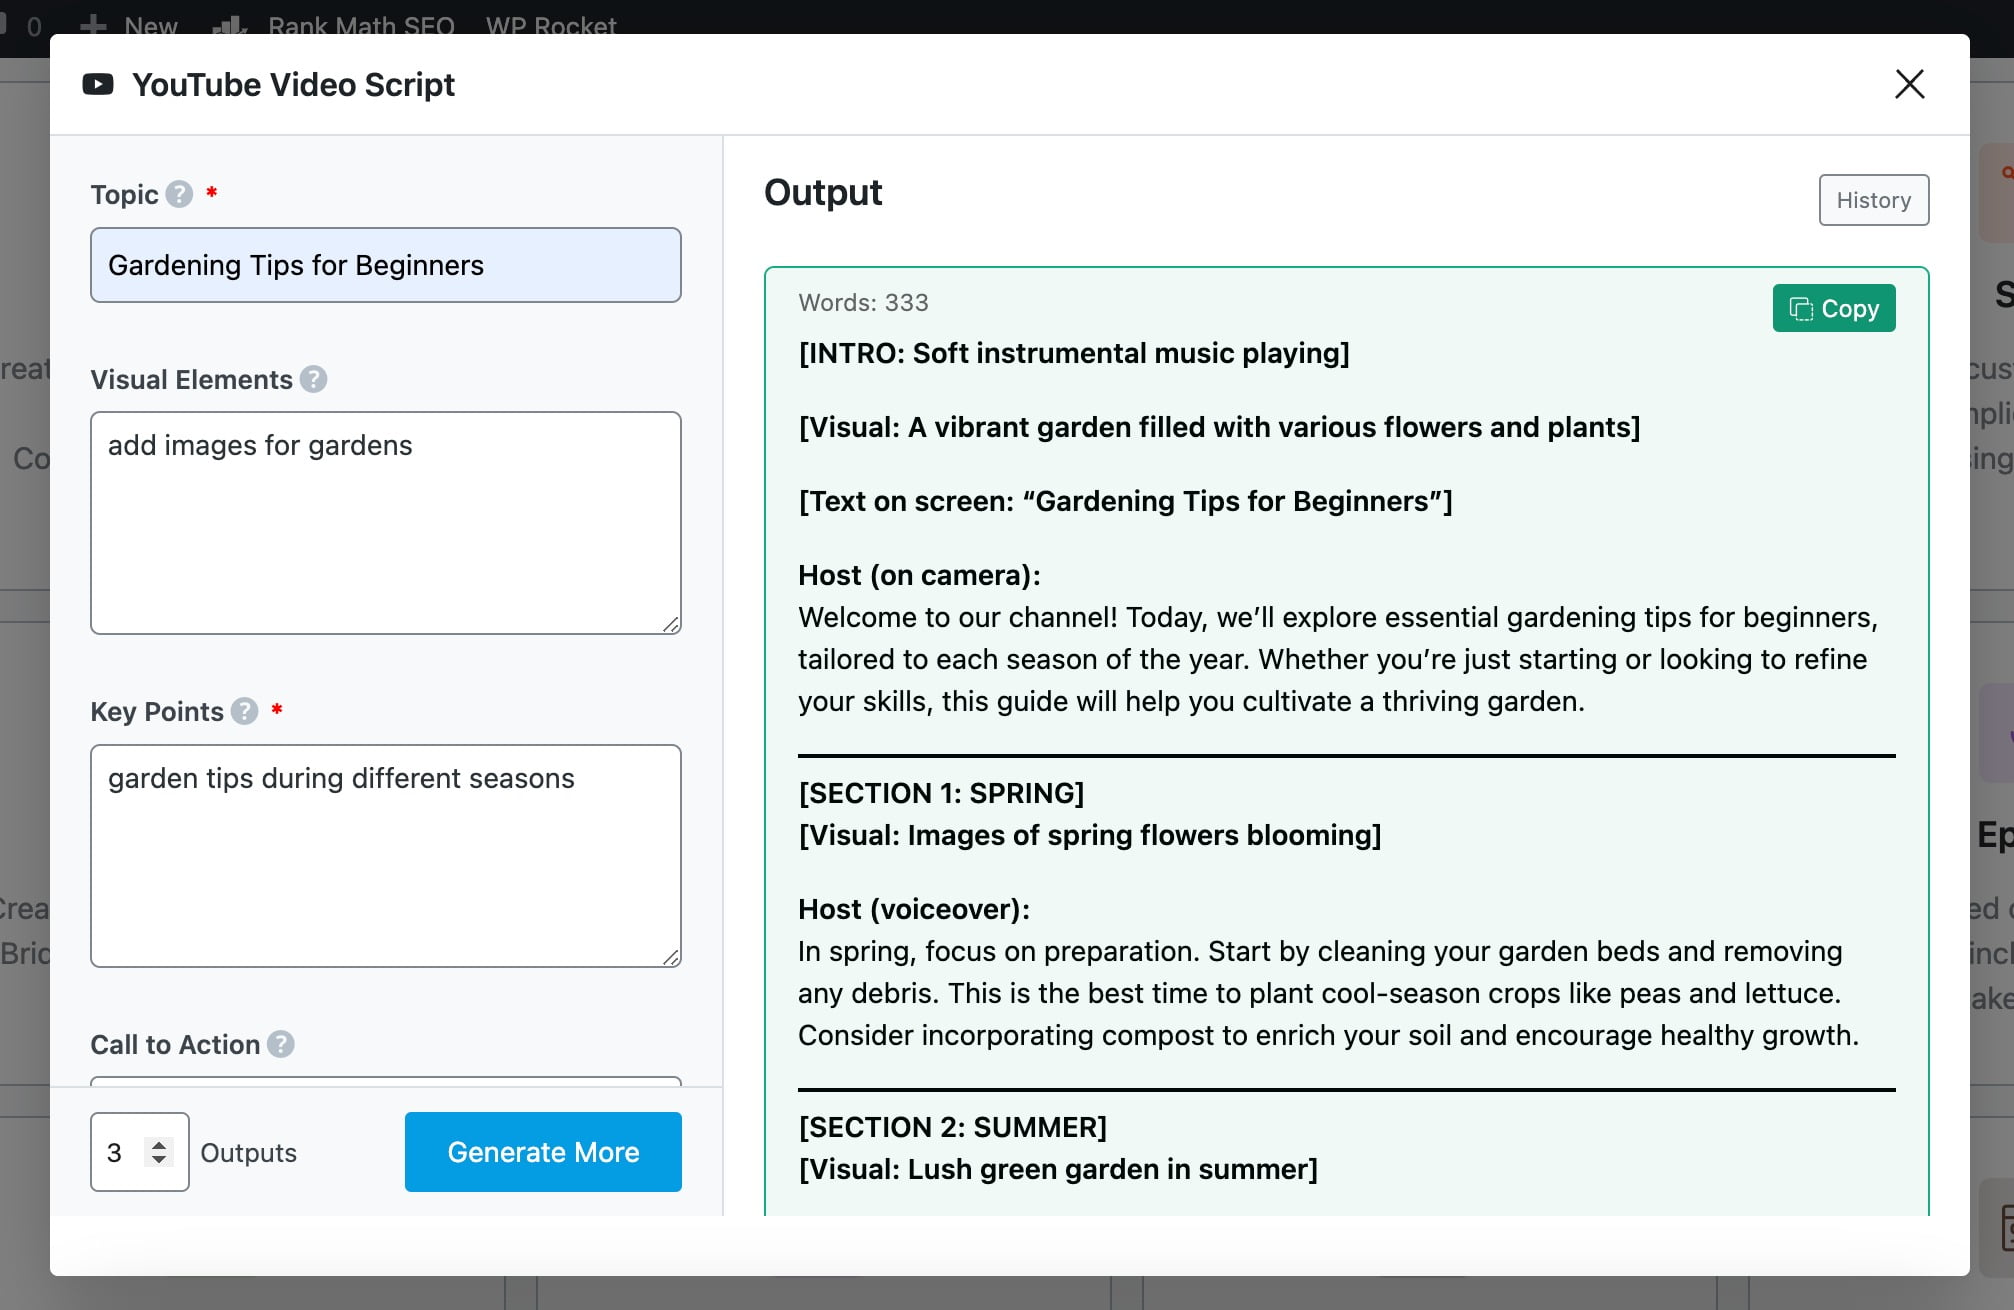Click the Call to Action help icon

pyautogui.click(x=281, y=1044)
